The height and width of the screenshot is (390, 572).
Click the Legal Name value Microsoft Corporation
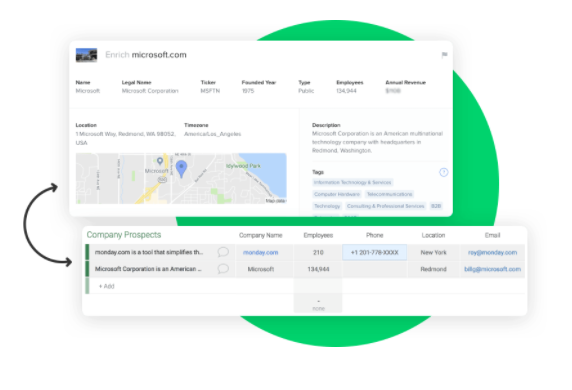[150, 91]
